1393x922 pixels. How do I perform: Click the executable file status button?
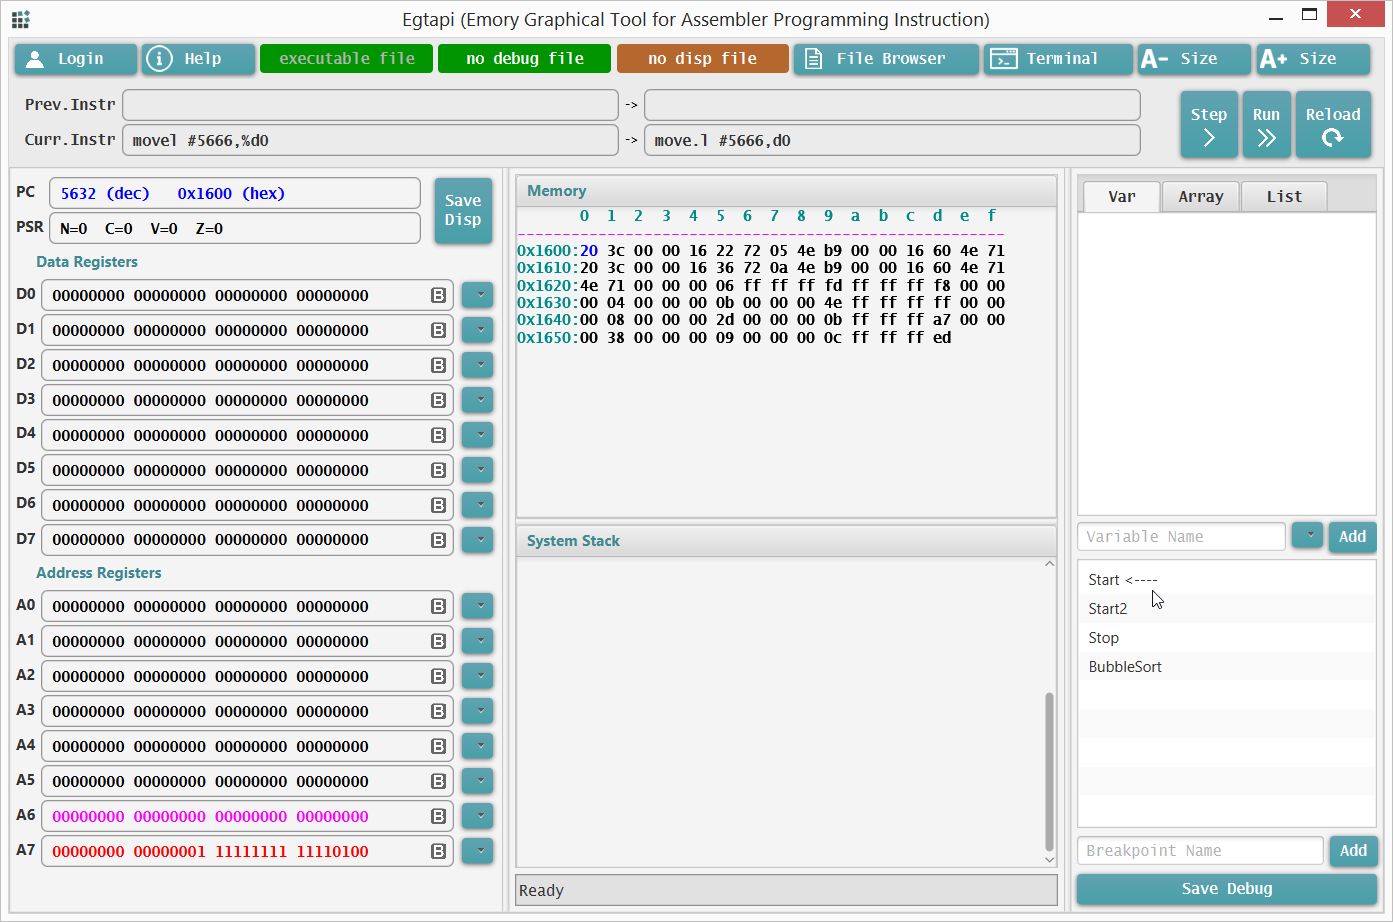(x=346, y=59)
